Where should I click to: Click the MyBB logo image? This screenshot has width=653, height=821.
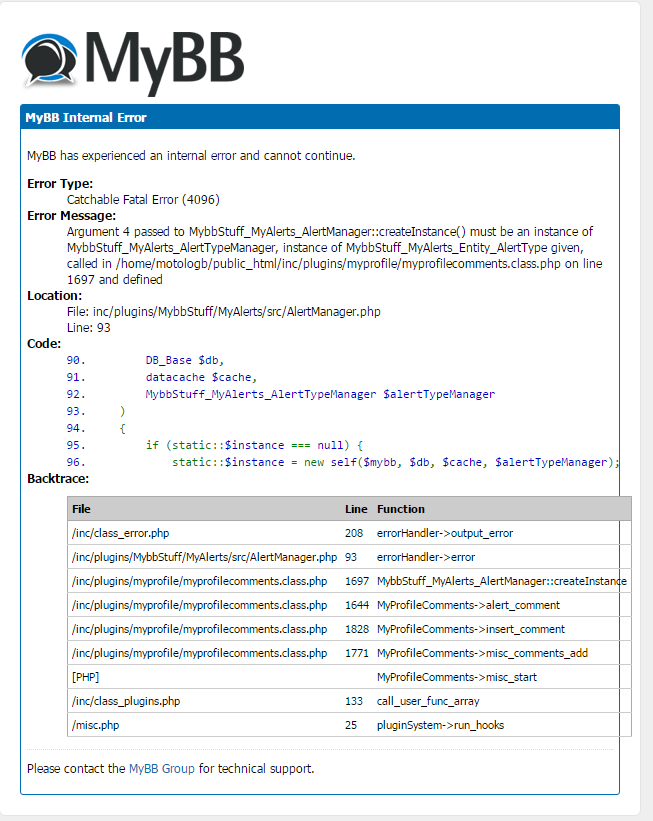[133, 63]
